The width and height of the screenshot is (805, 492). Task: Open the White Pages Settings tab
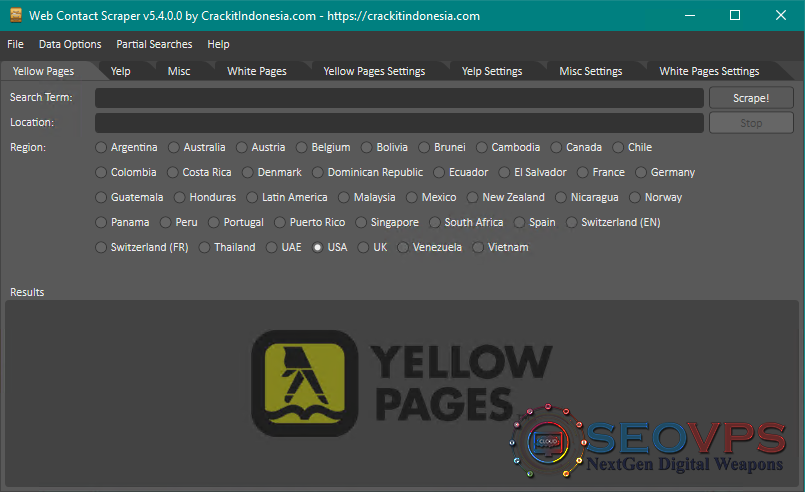709,71
